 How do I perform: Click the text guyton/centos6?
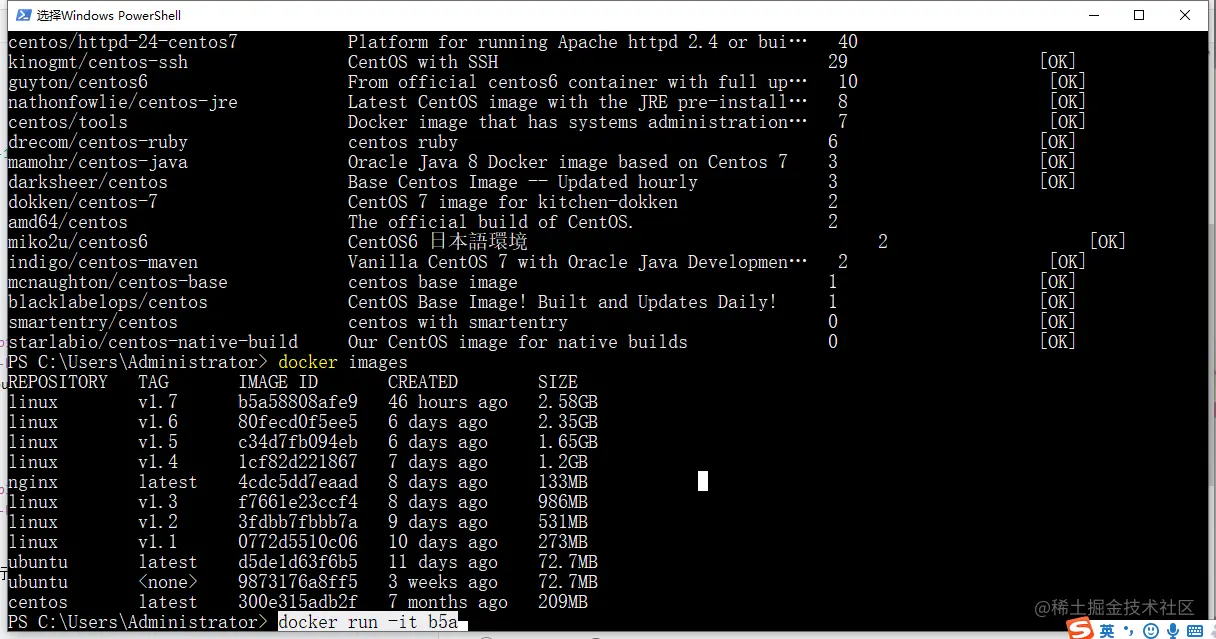coord(78,82)
